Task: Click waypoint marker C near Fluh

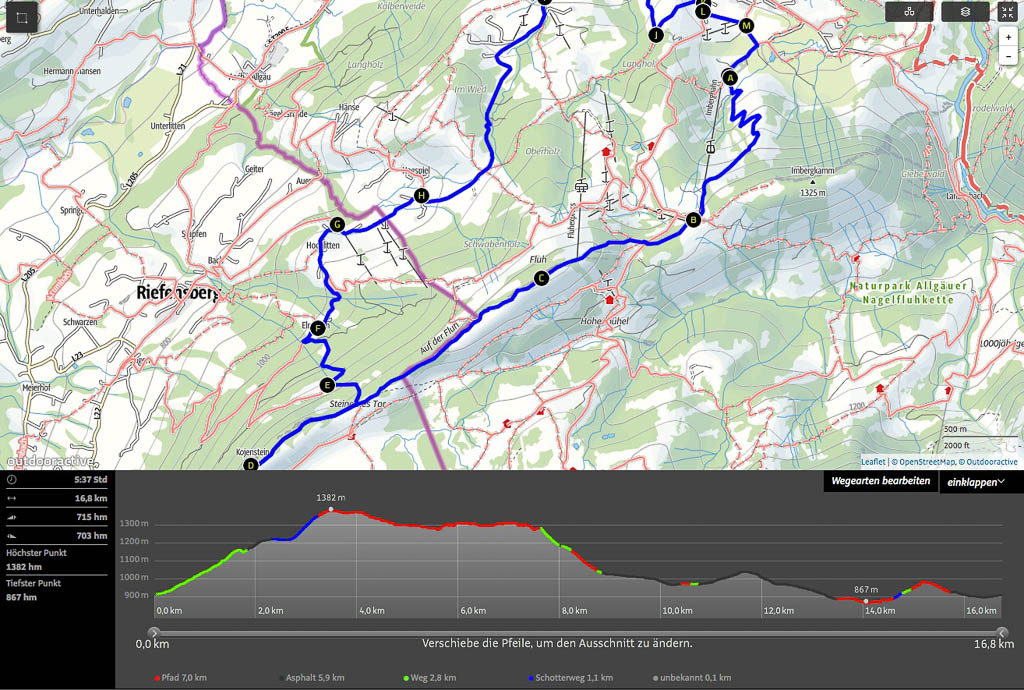Action: coord(541,279)
